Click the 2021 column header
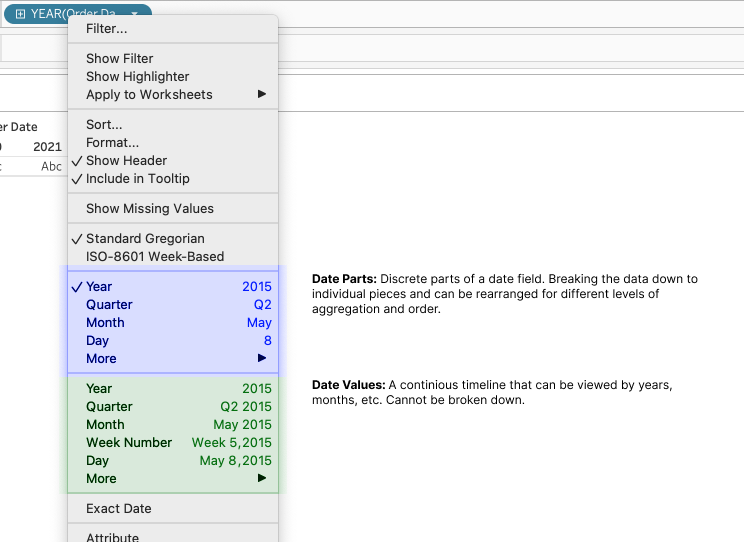 pyautogui.click(x=47, y=146)
